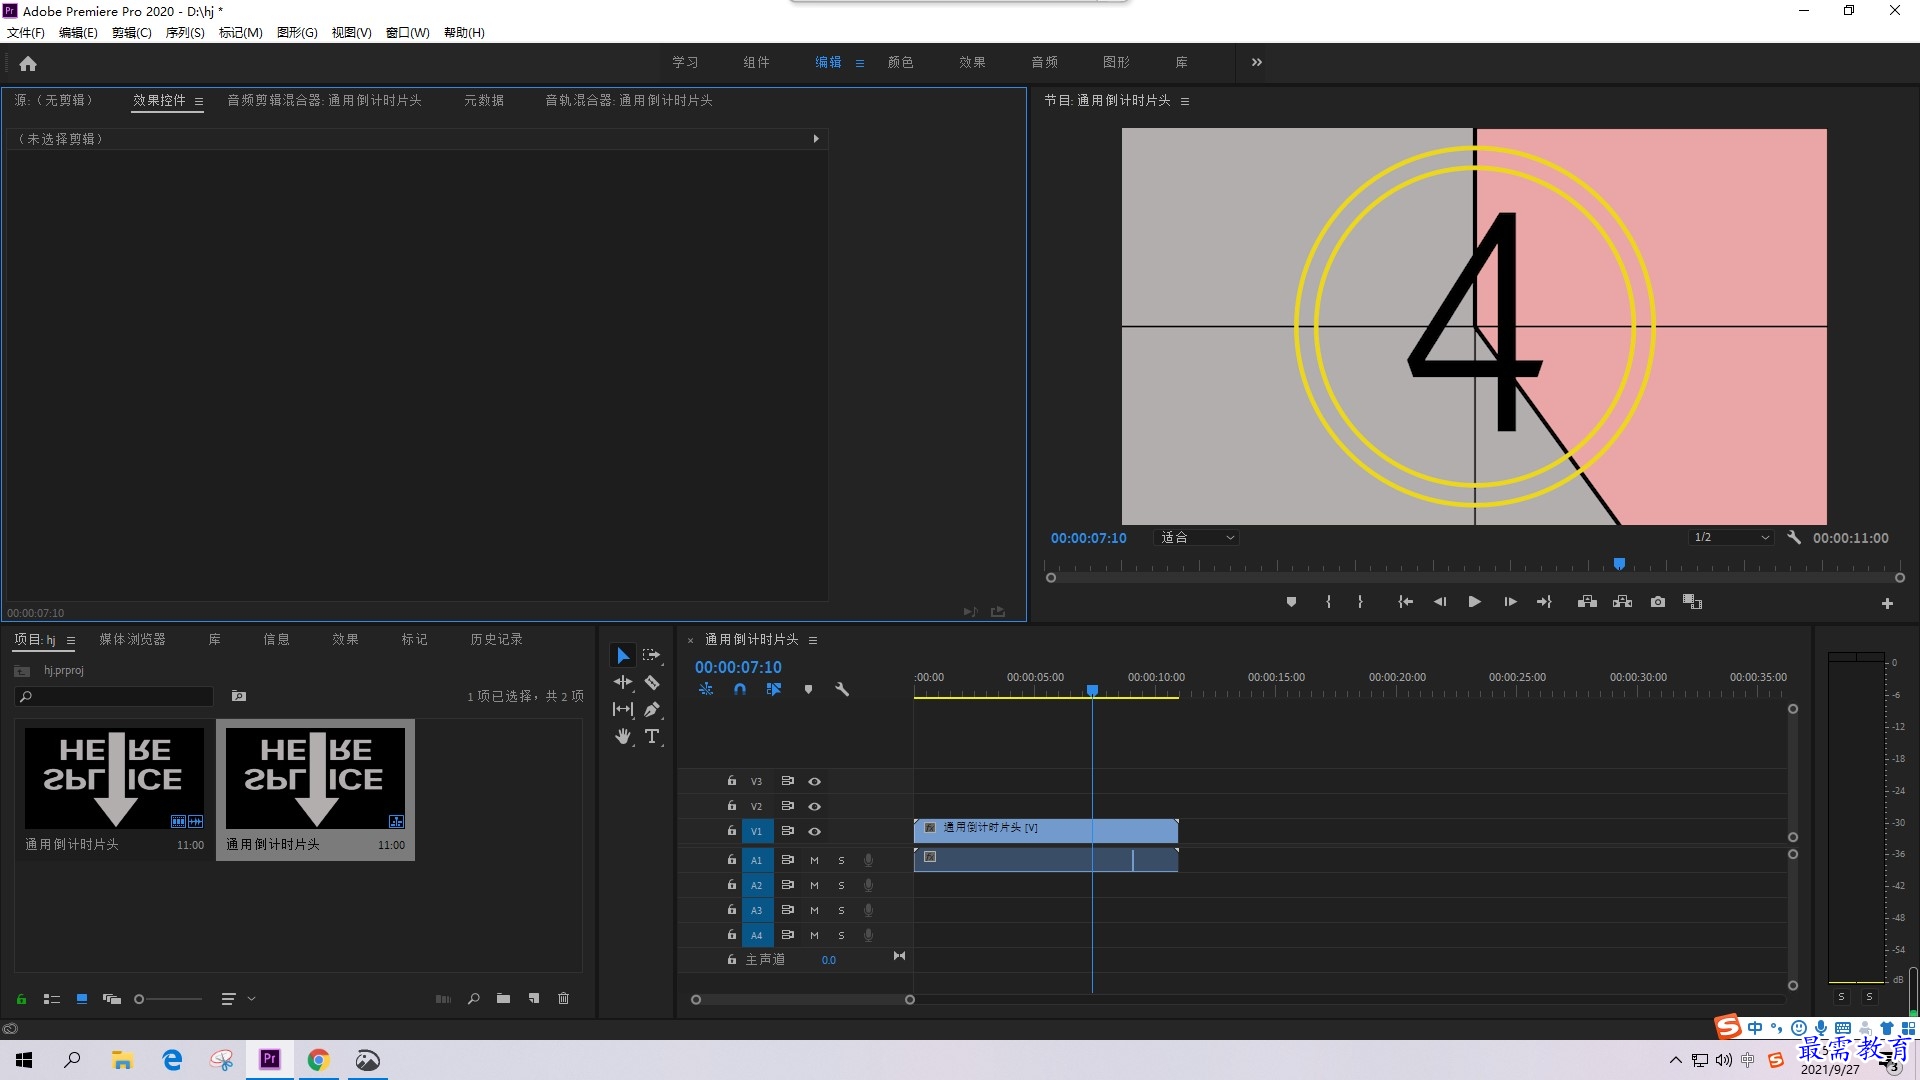Open timeline panel menu
This screenshot has width=1920, height=1080.
pos(813,640)
